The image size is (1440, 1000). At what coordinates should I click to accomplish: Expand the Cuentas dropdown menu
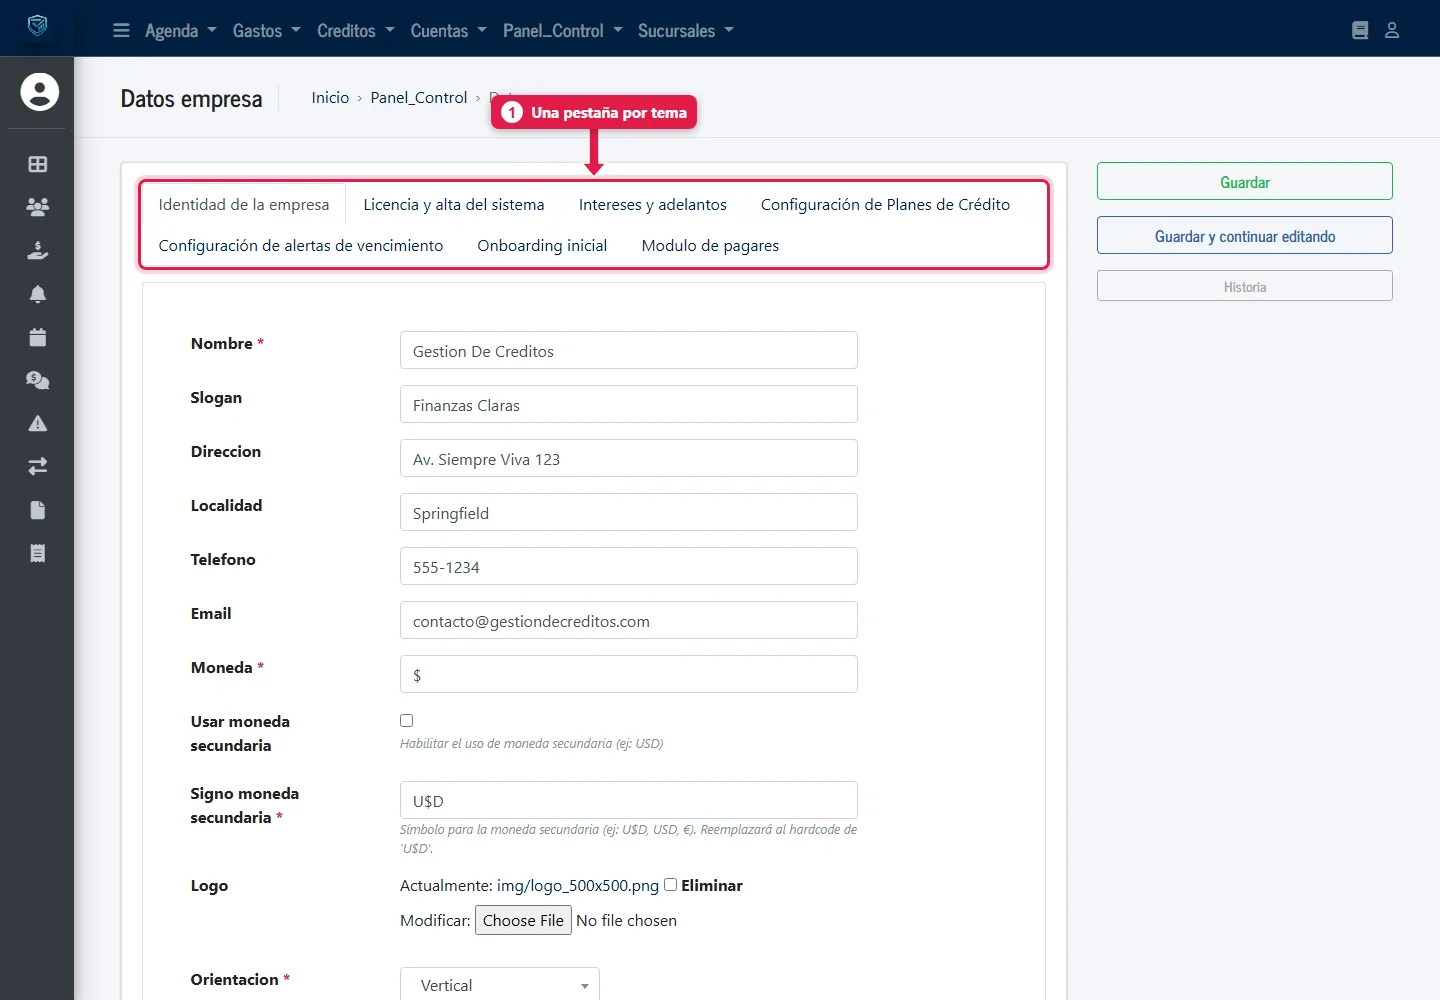point(449,31)
